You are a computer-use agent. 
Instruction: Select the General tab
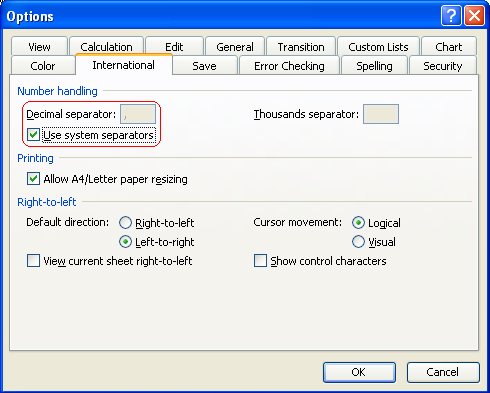tap(235, 46)
